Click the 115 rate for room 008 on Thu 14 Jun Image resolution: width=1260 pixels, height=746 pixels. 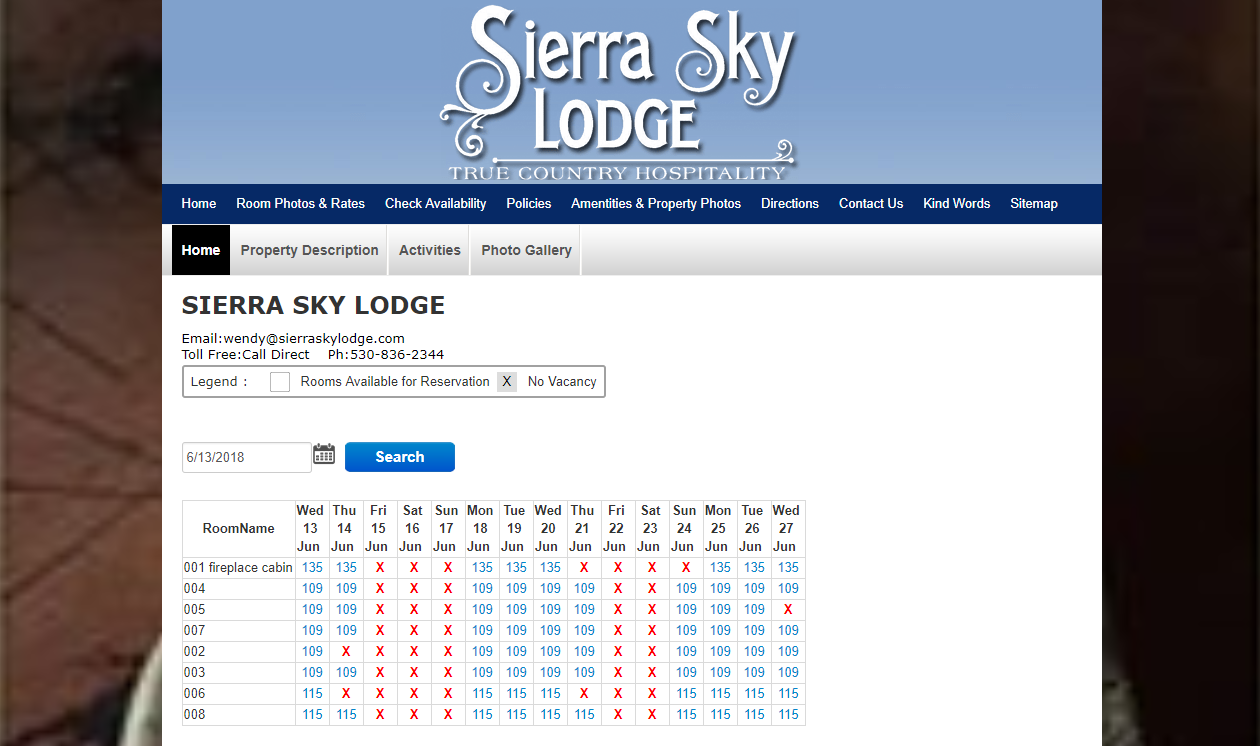tap(346, 715)
